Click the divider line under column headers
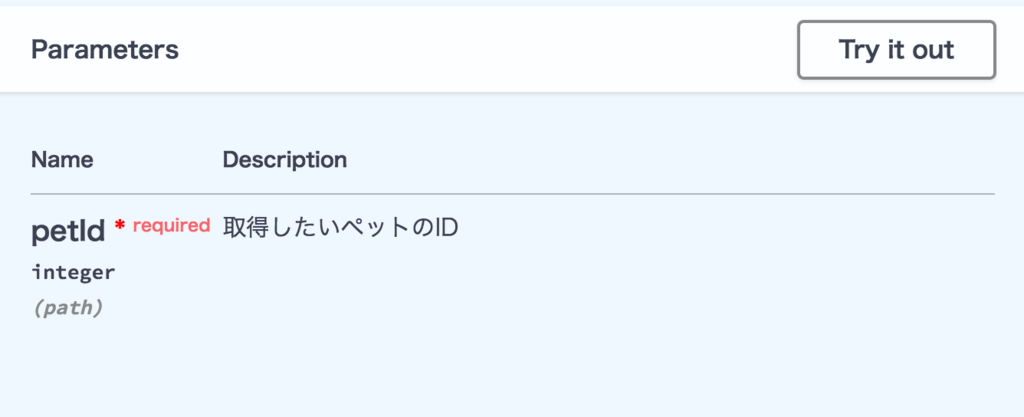 point(512,193)
